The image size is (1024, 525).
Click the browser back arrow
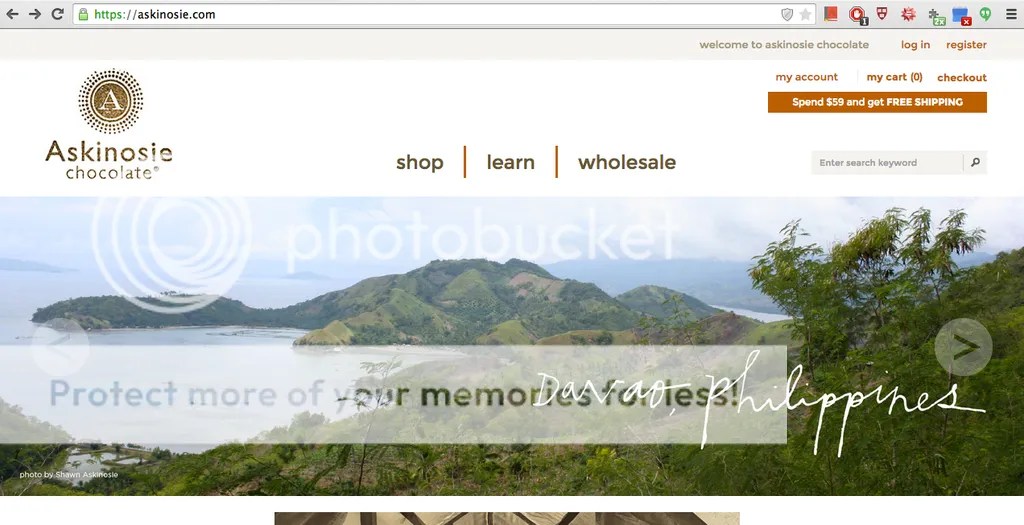click(x=12, y=14)
